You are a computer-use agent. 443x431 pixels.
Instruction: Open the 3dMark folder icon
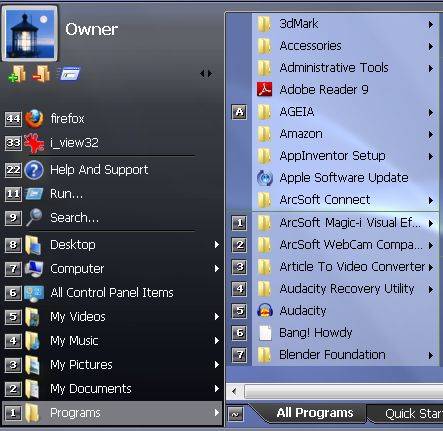point(264,24)
